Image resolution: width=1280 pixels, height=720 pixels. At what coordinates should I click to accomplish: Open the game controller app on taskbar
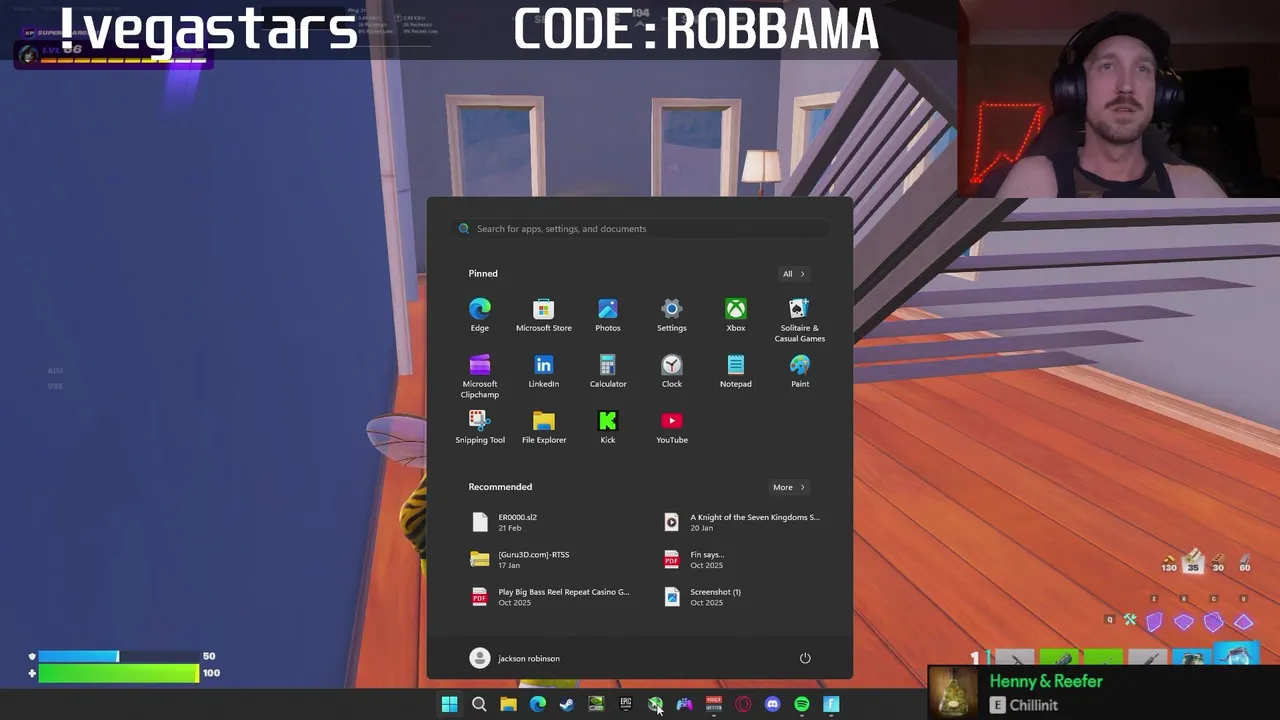coord(684,704)
